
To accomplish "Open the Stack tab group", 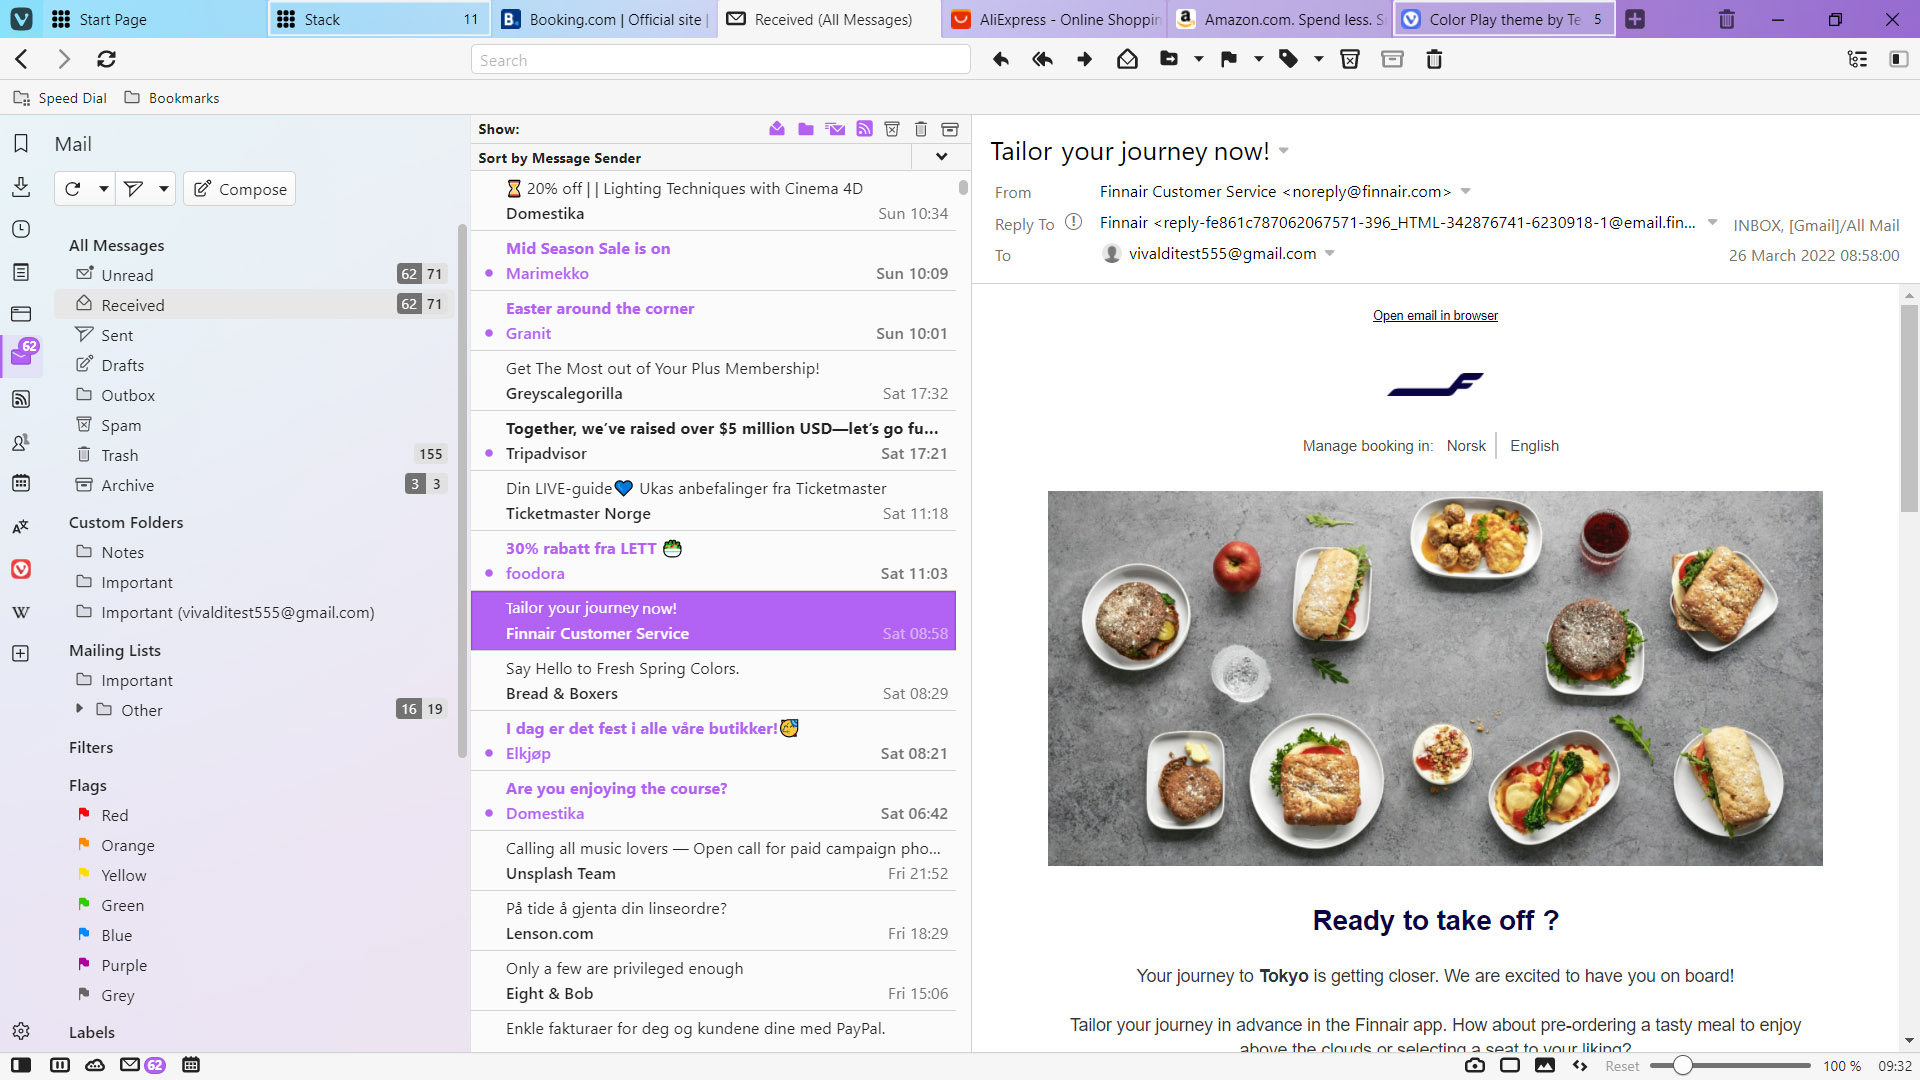I will (x=380, y=19).
